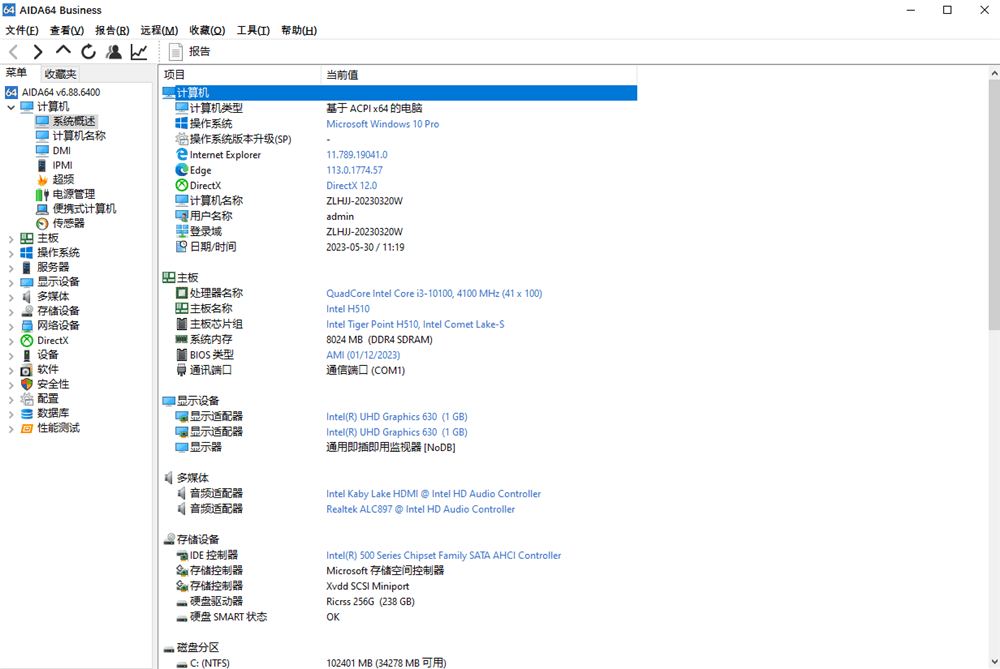This screenshot has width=1000, height=669.
Task: Click the Microsoft Windows 10 Pro link
Action: 382,124
